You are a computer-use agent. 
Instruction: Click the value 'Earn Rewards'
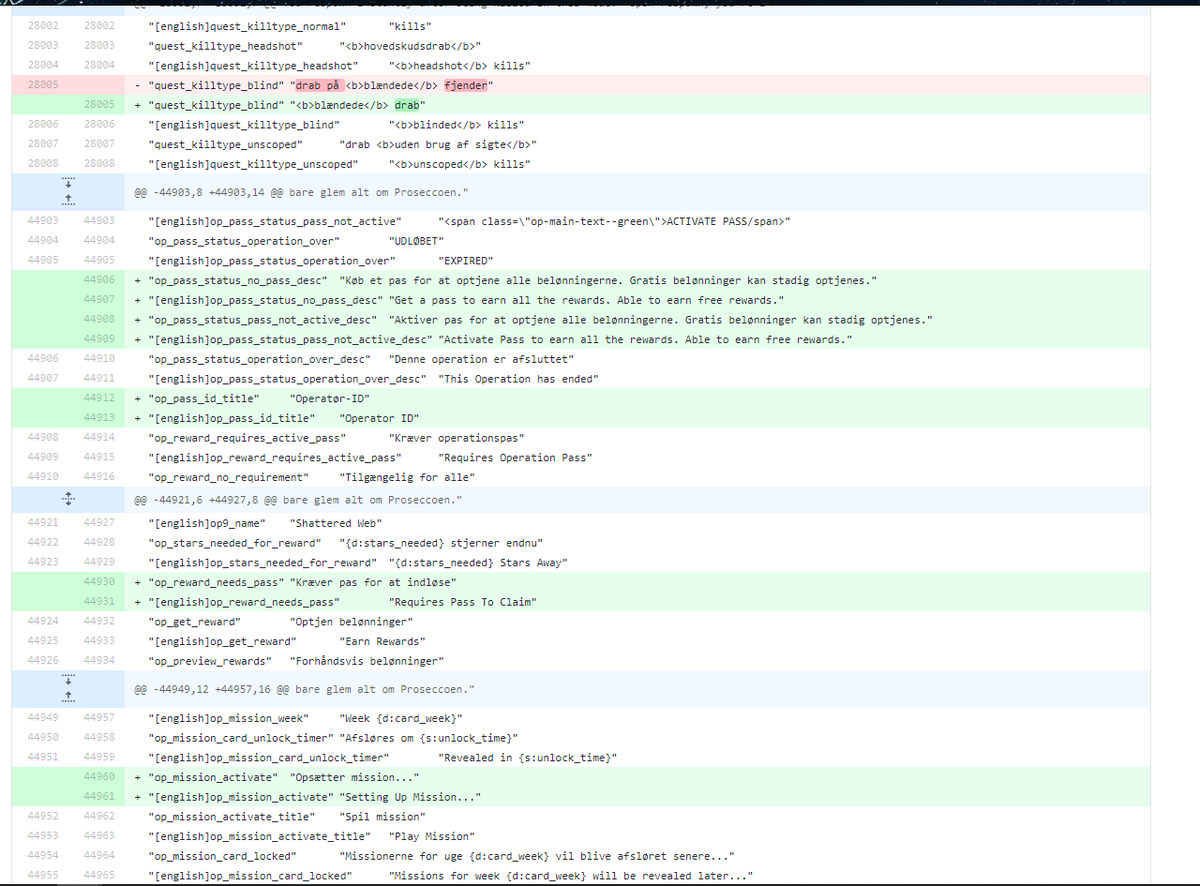click(383, 641)
